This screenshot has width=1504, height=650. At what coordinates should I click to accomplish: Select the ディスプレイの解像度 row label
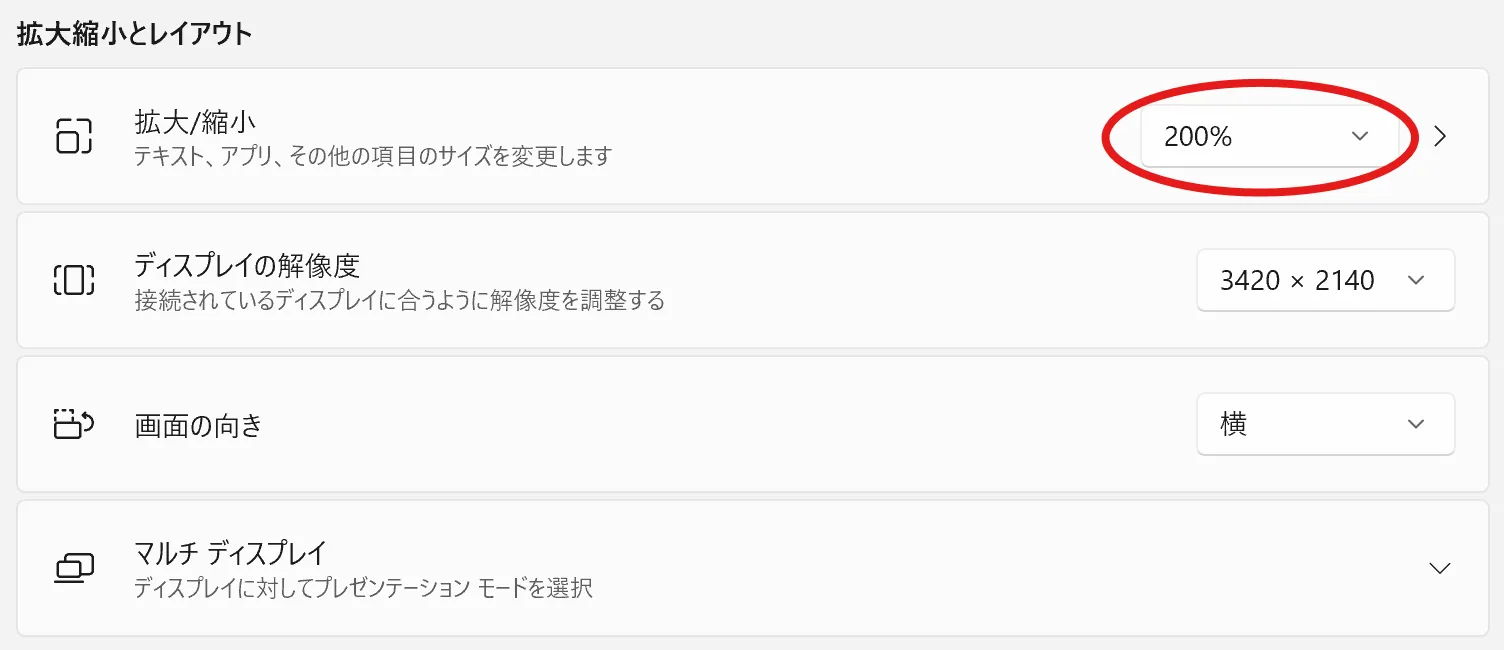247,266
